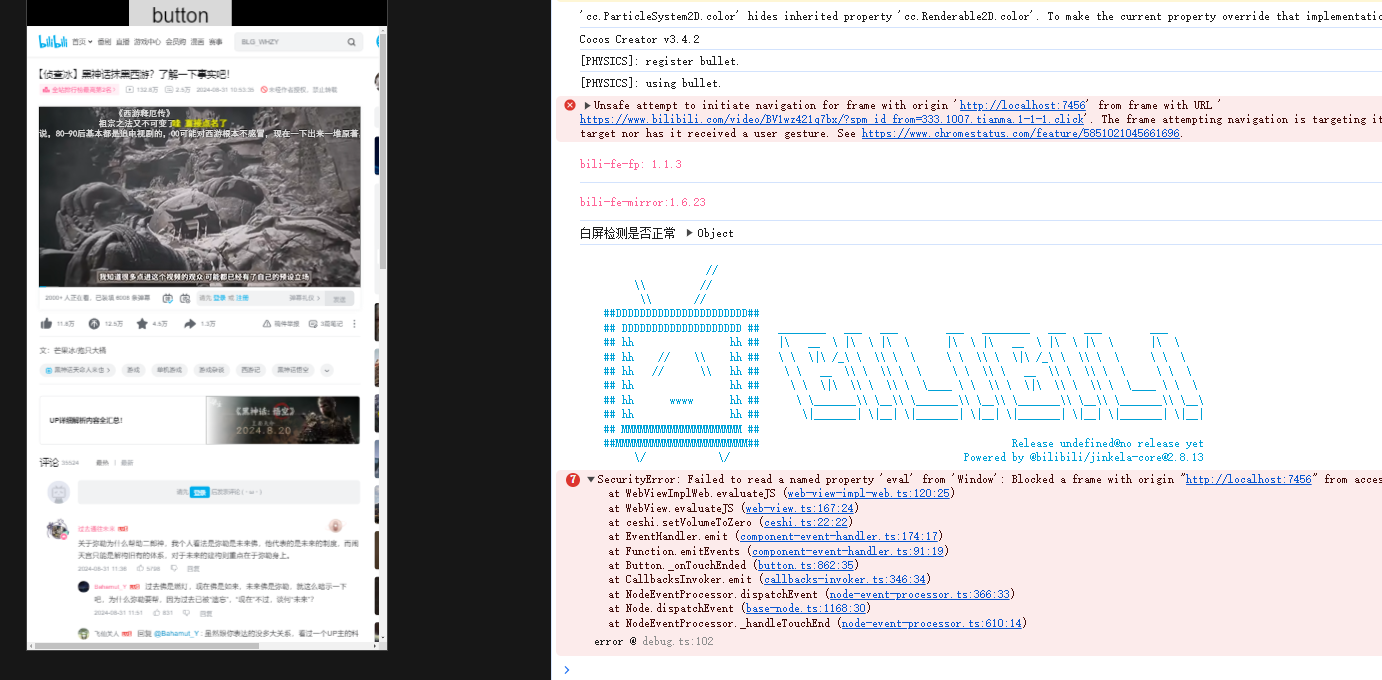
Task: Click the 全站排行榜最高第2名 rank badge
Action: [x=77, y=90]
